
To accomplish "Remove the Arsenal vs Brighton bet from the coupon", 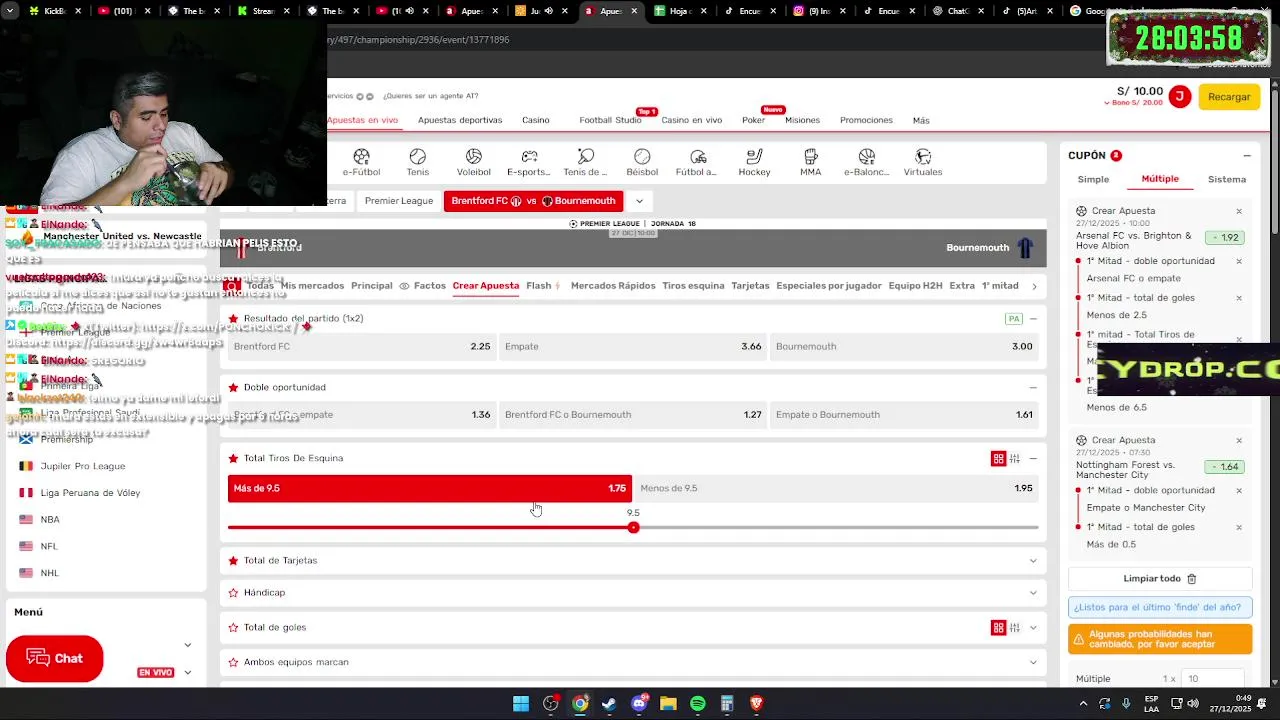I will coord(1239,211).
